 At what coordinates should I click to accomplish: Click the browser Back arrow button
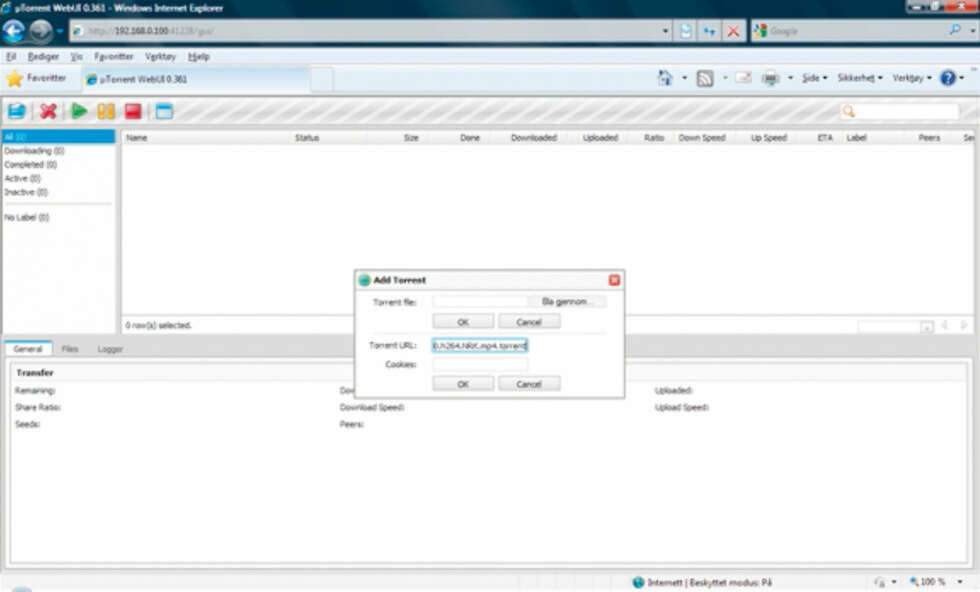pyautogui.click(x=14, y=31)
